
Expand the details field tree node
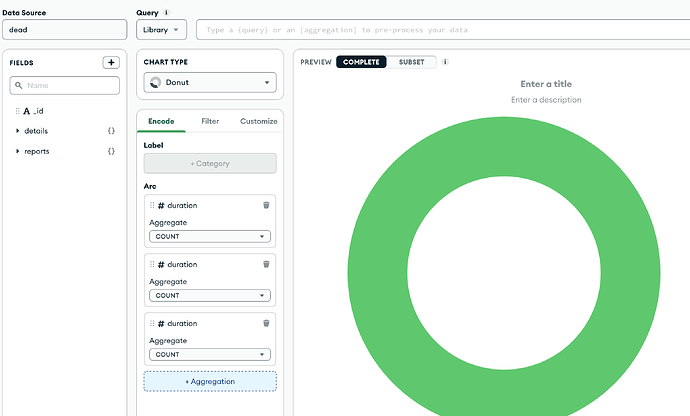pyautogui.click(x=18, y=131)
